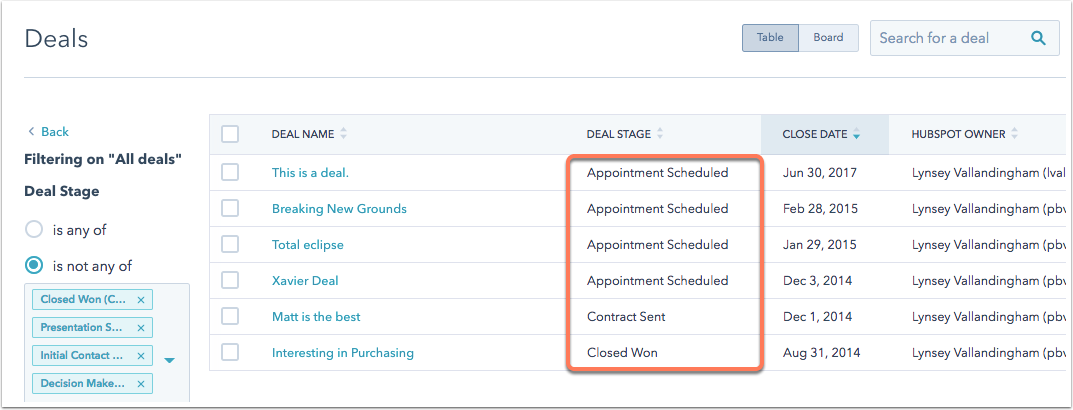
Task: Open the Breaking New Grounds deal
Action: [x=339, y=209]
